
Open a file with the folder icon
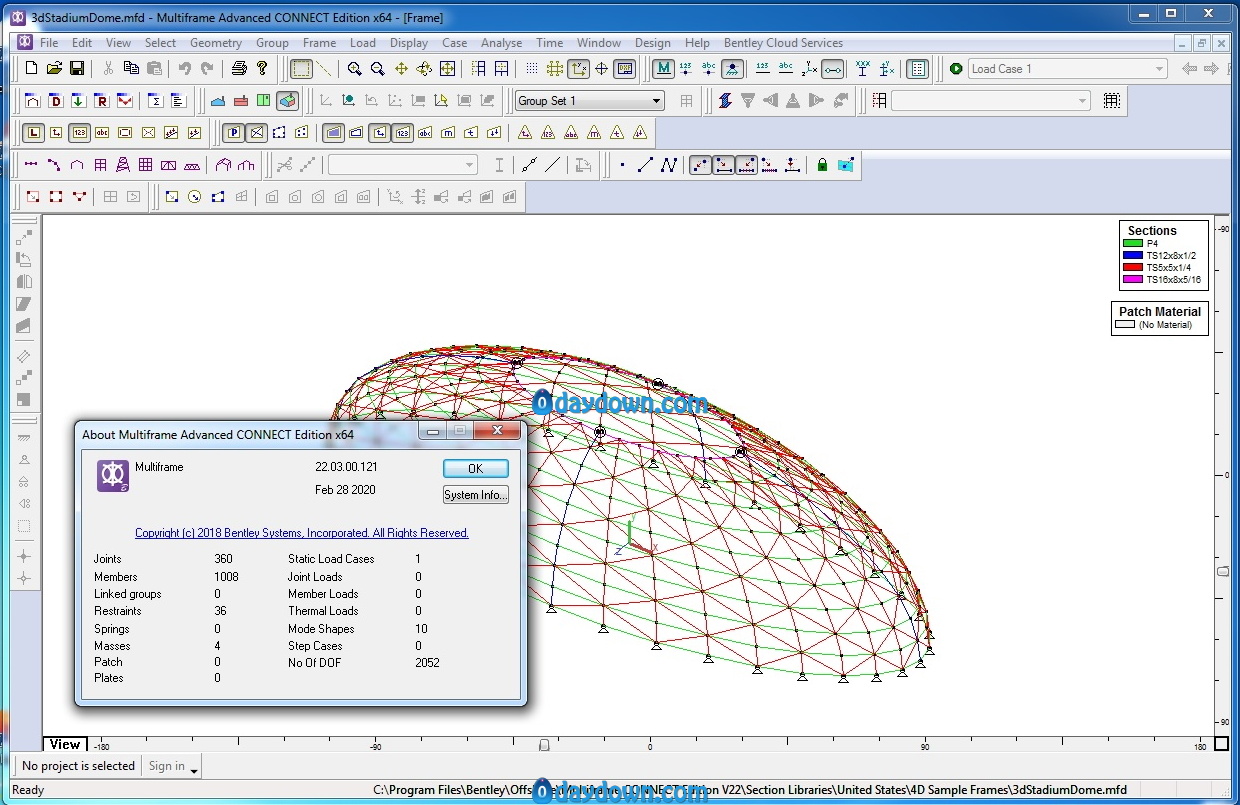point(54,68)
